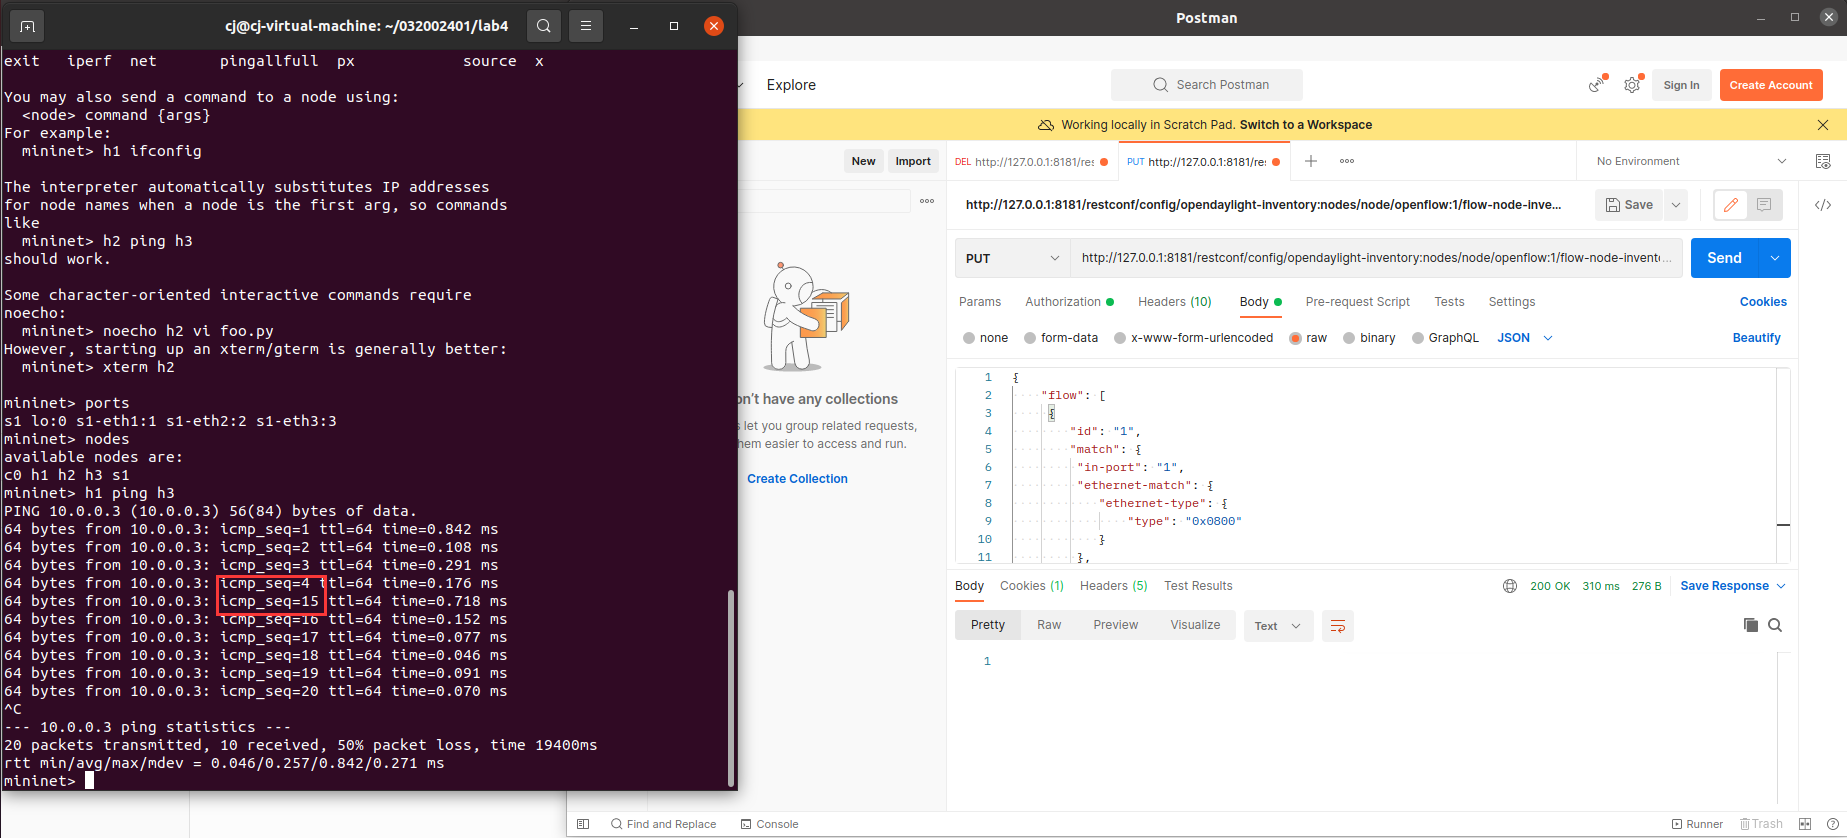Open the request Settings tab
Viewport: 1847px width, 838px height.
1512,302
